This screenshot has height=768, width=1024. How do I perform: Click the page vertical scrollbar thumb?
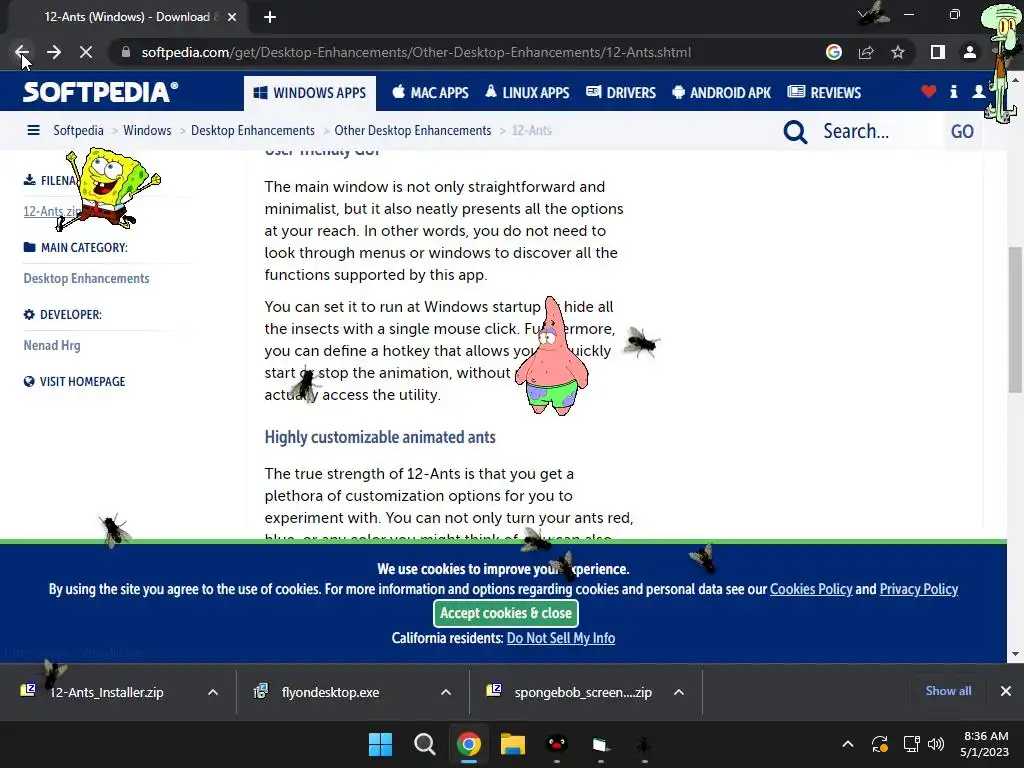coord(1015,320)
